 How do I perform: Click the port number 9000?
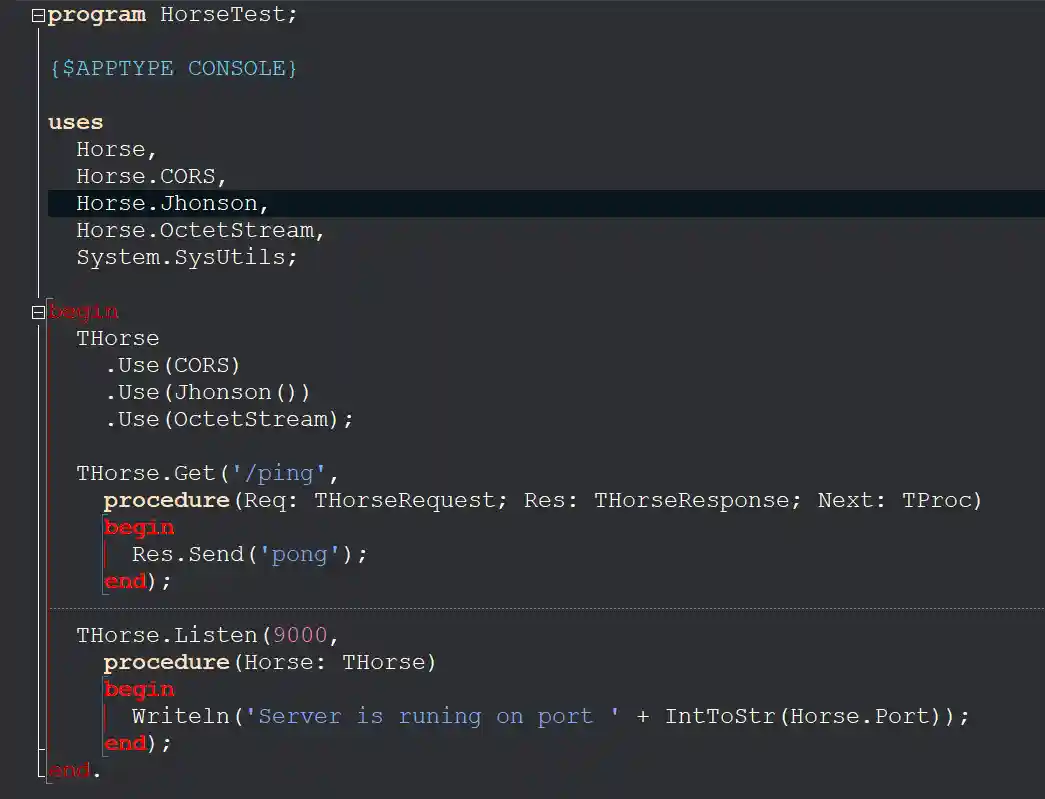point(302,635)
